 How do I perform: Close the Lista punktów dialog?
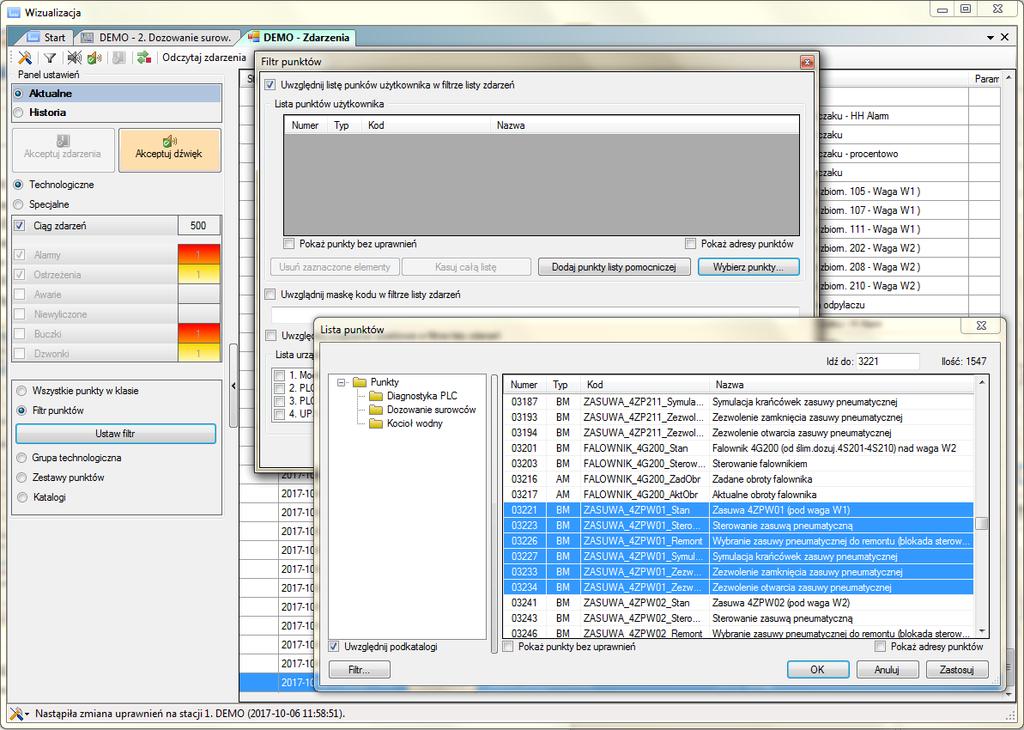(981, 325)
